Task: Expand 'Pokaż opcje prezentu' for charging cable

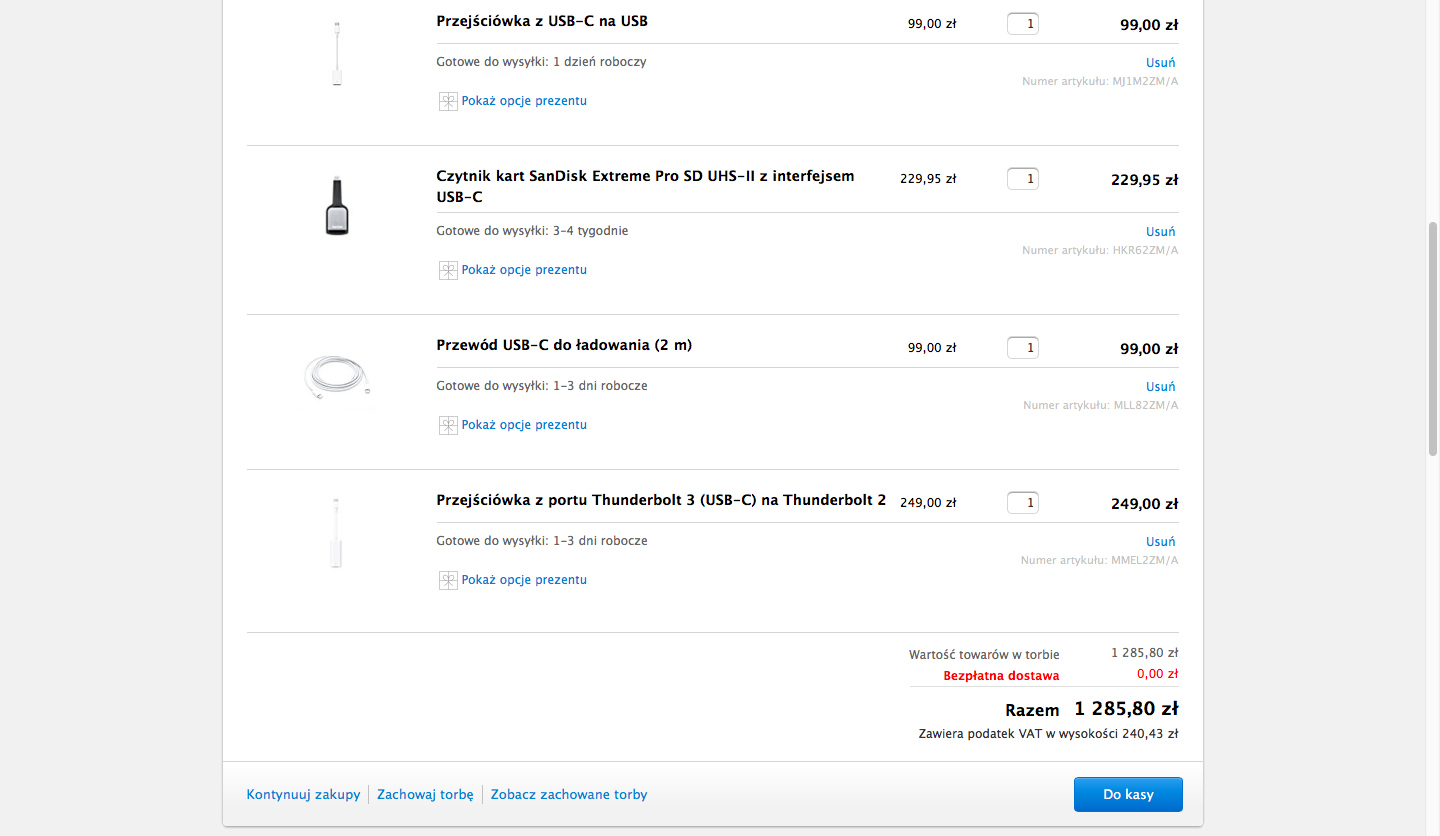Action: pyautogui.click(x=524, y=425)
